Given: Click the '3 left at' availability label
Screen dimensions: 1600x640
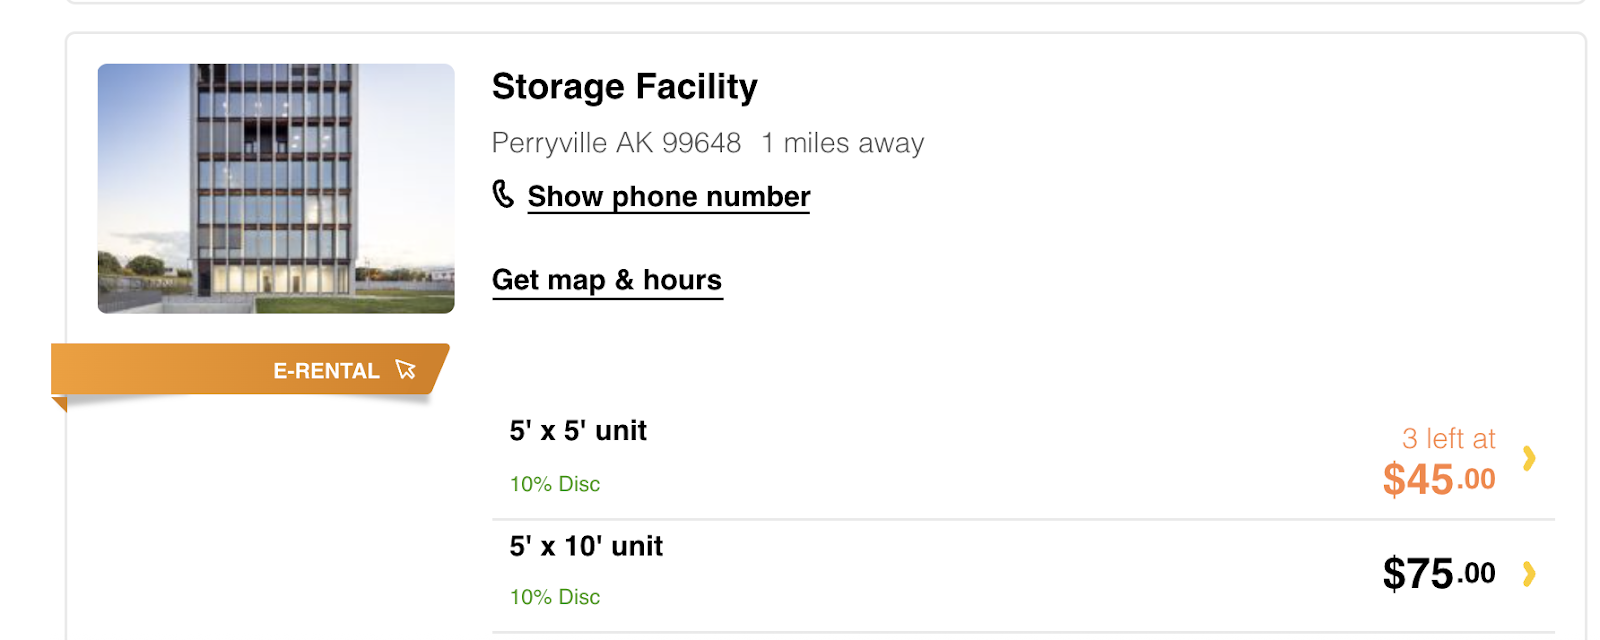Looking at the screenshot, I should coord(1448,439).
